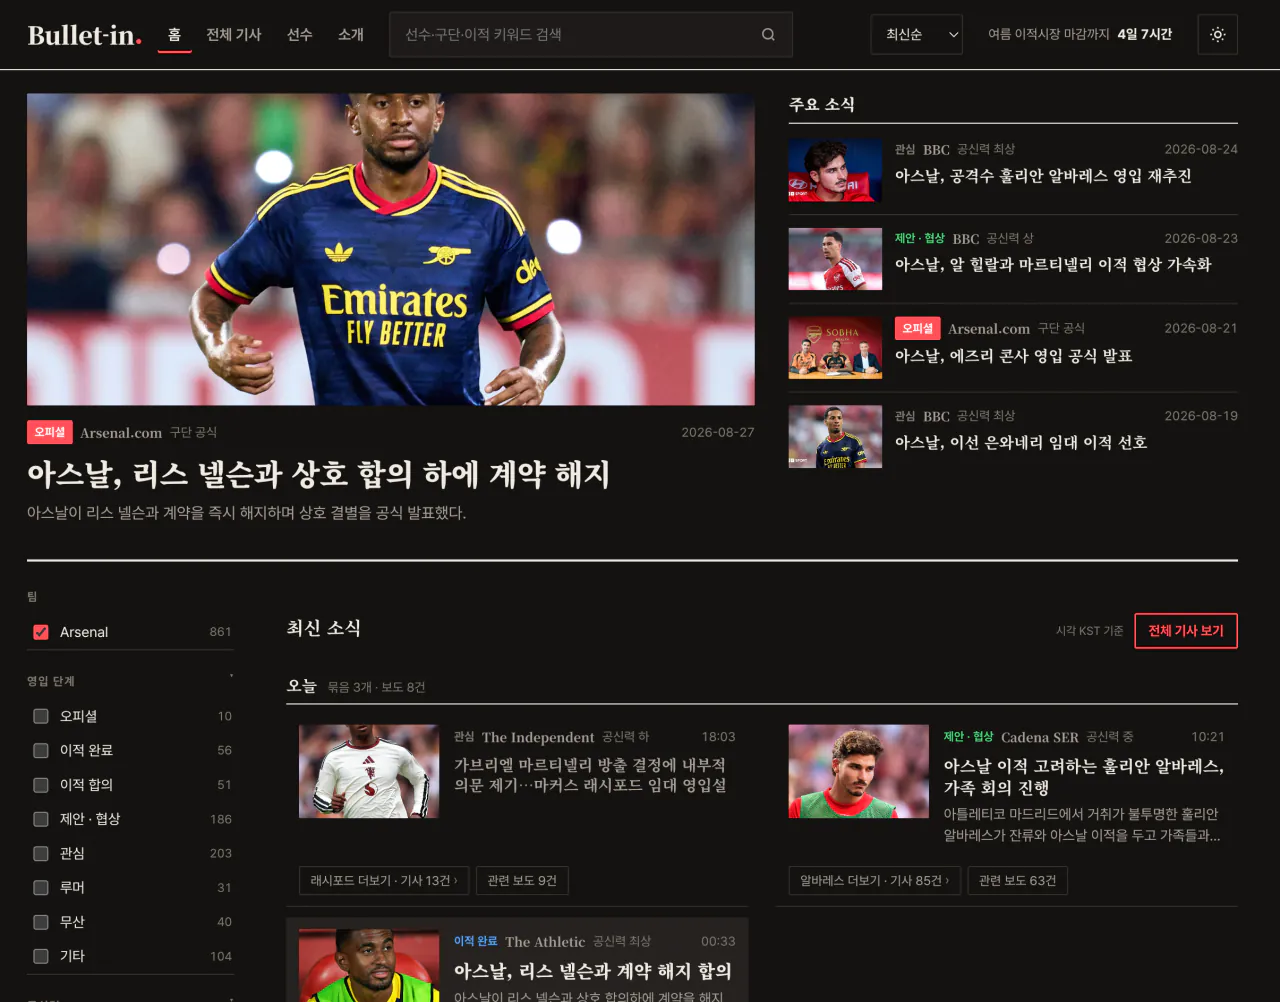Open article 아스날, 이선 은와네리 임대 이적 선호
1280x1002 pixels.
pyautogui.click(x=1021, y=443)
